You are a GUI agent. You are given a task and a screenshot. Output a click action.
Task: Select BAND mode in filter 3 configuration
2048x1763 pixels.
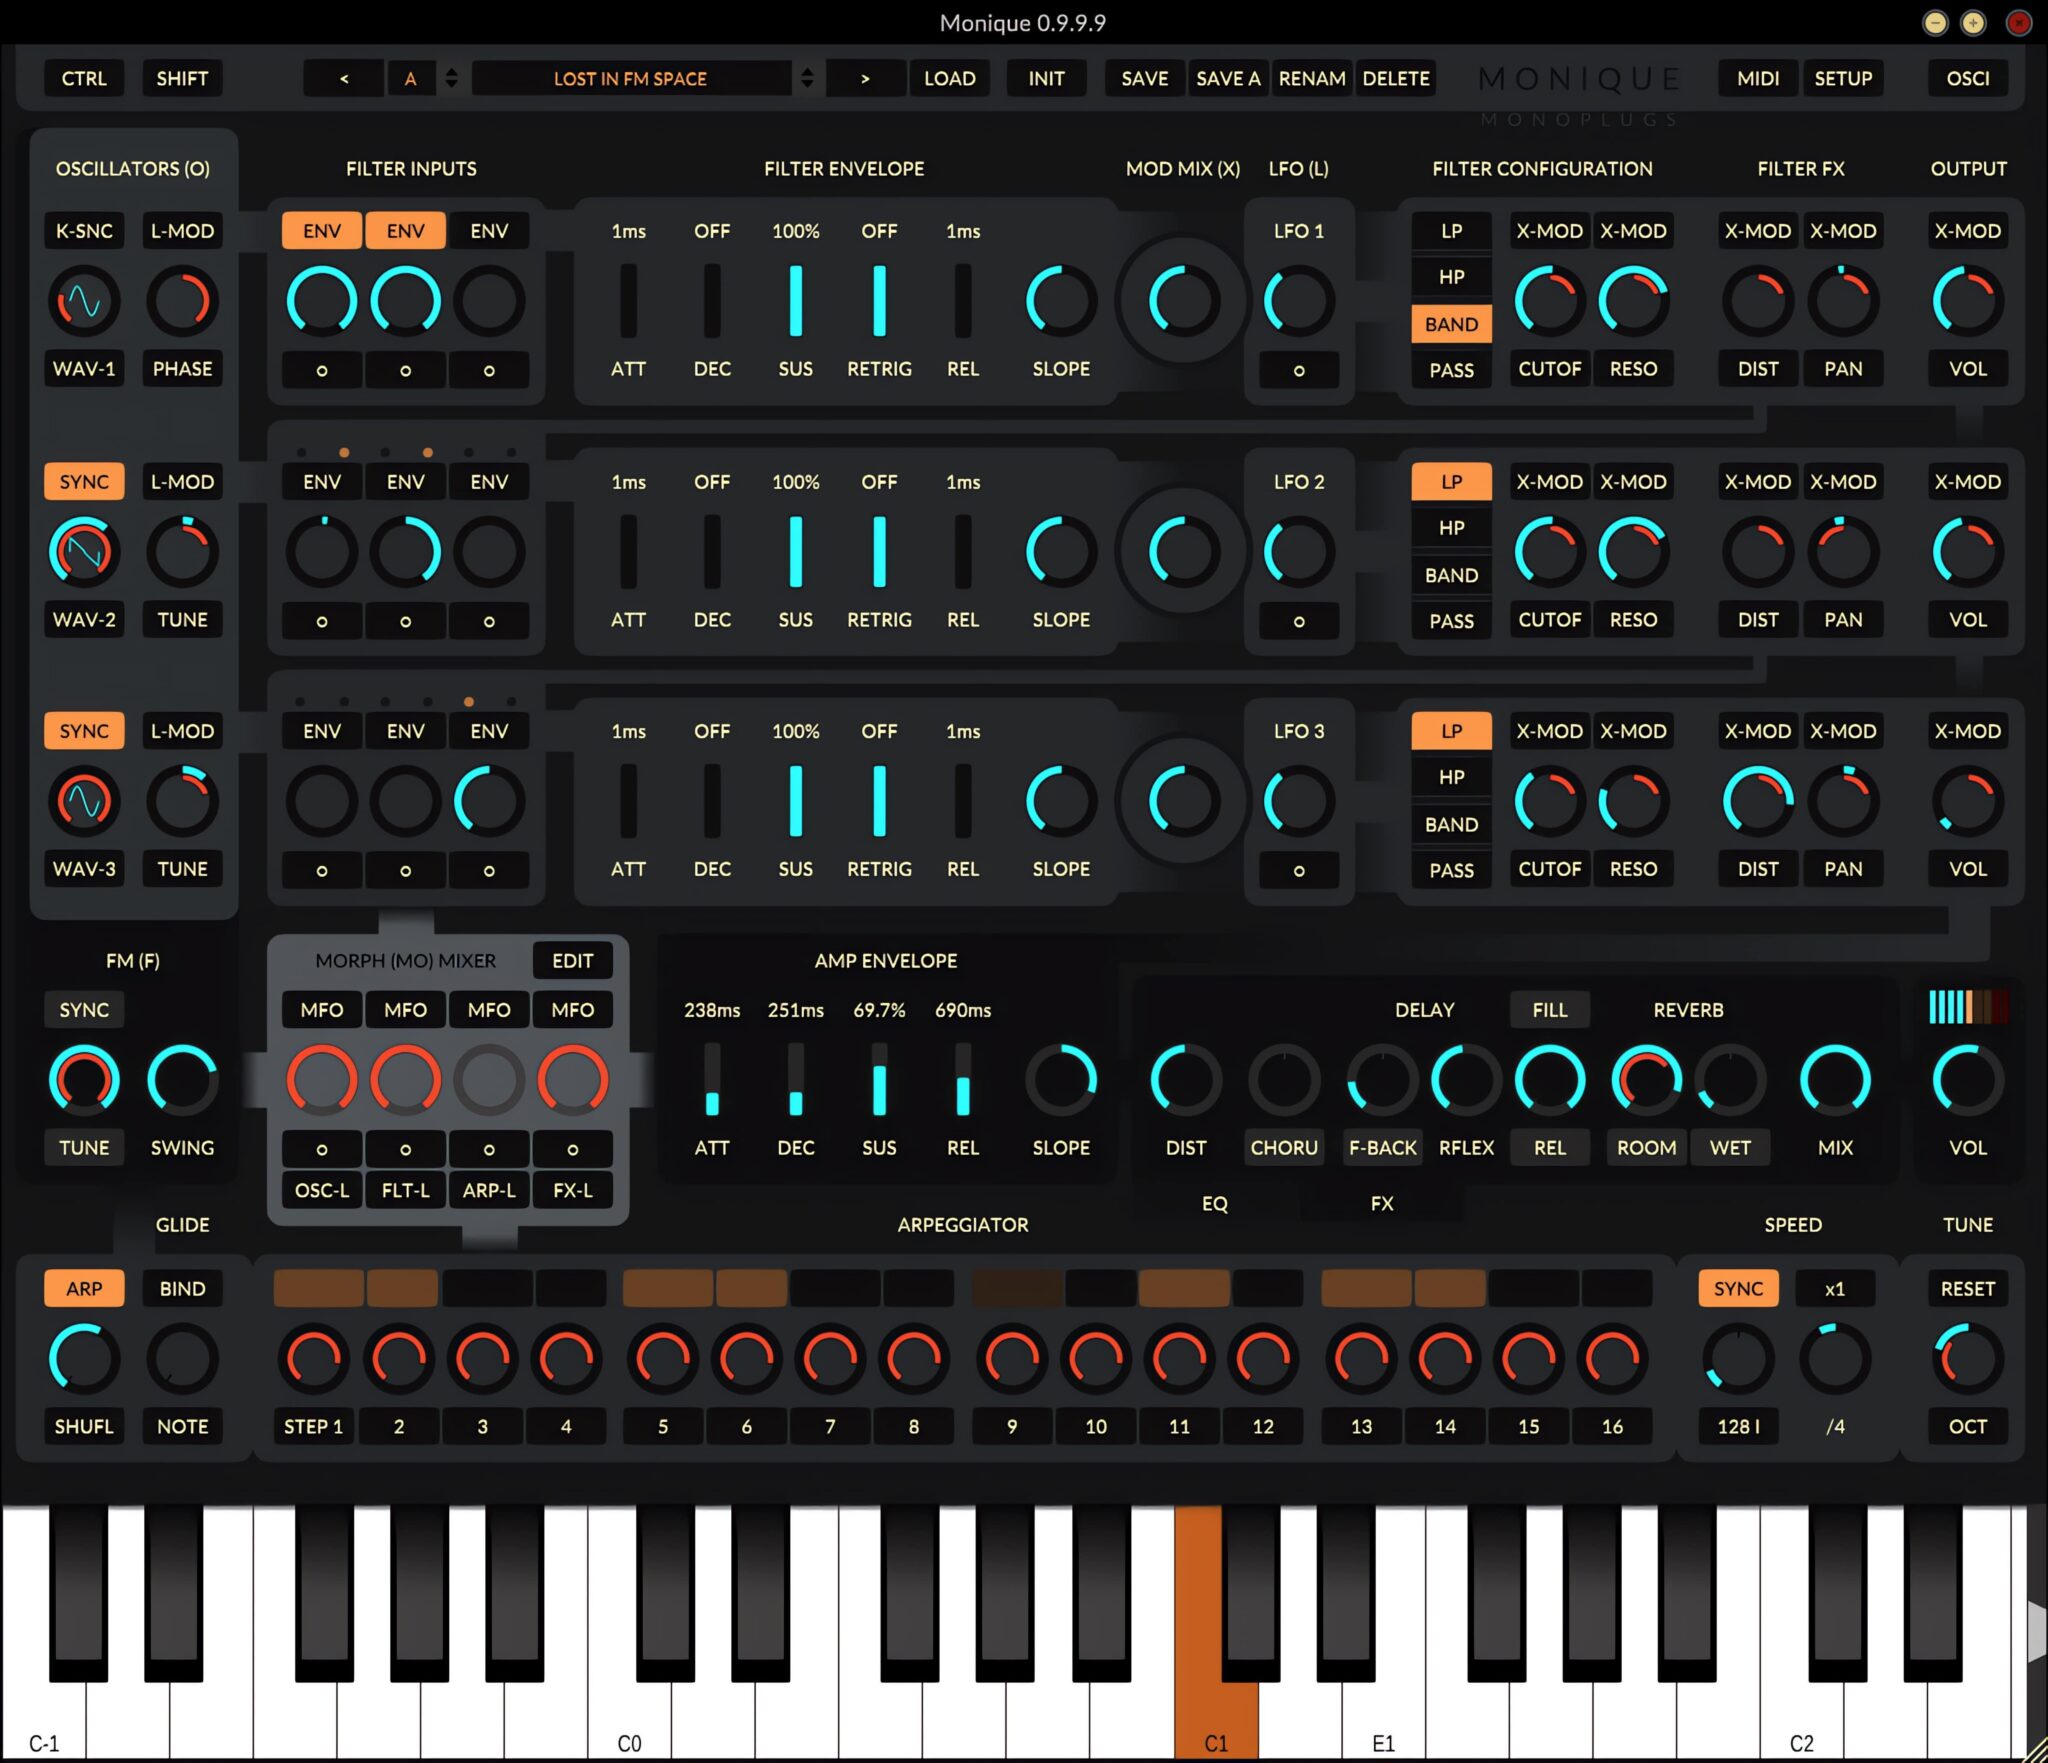[1451, 824]
